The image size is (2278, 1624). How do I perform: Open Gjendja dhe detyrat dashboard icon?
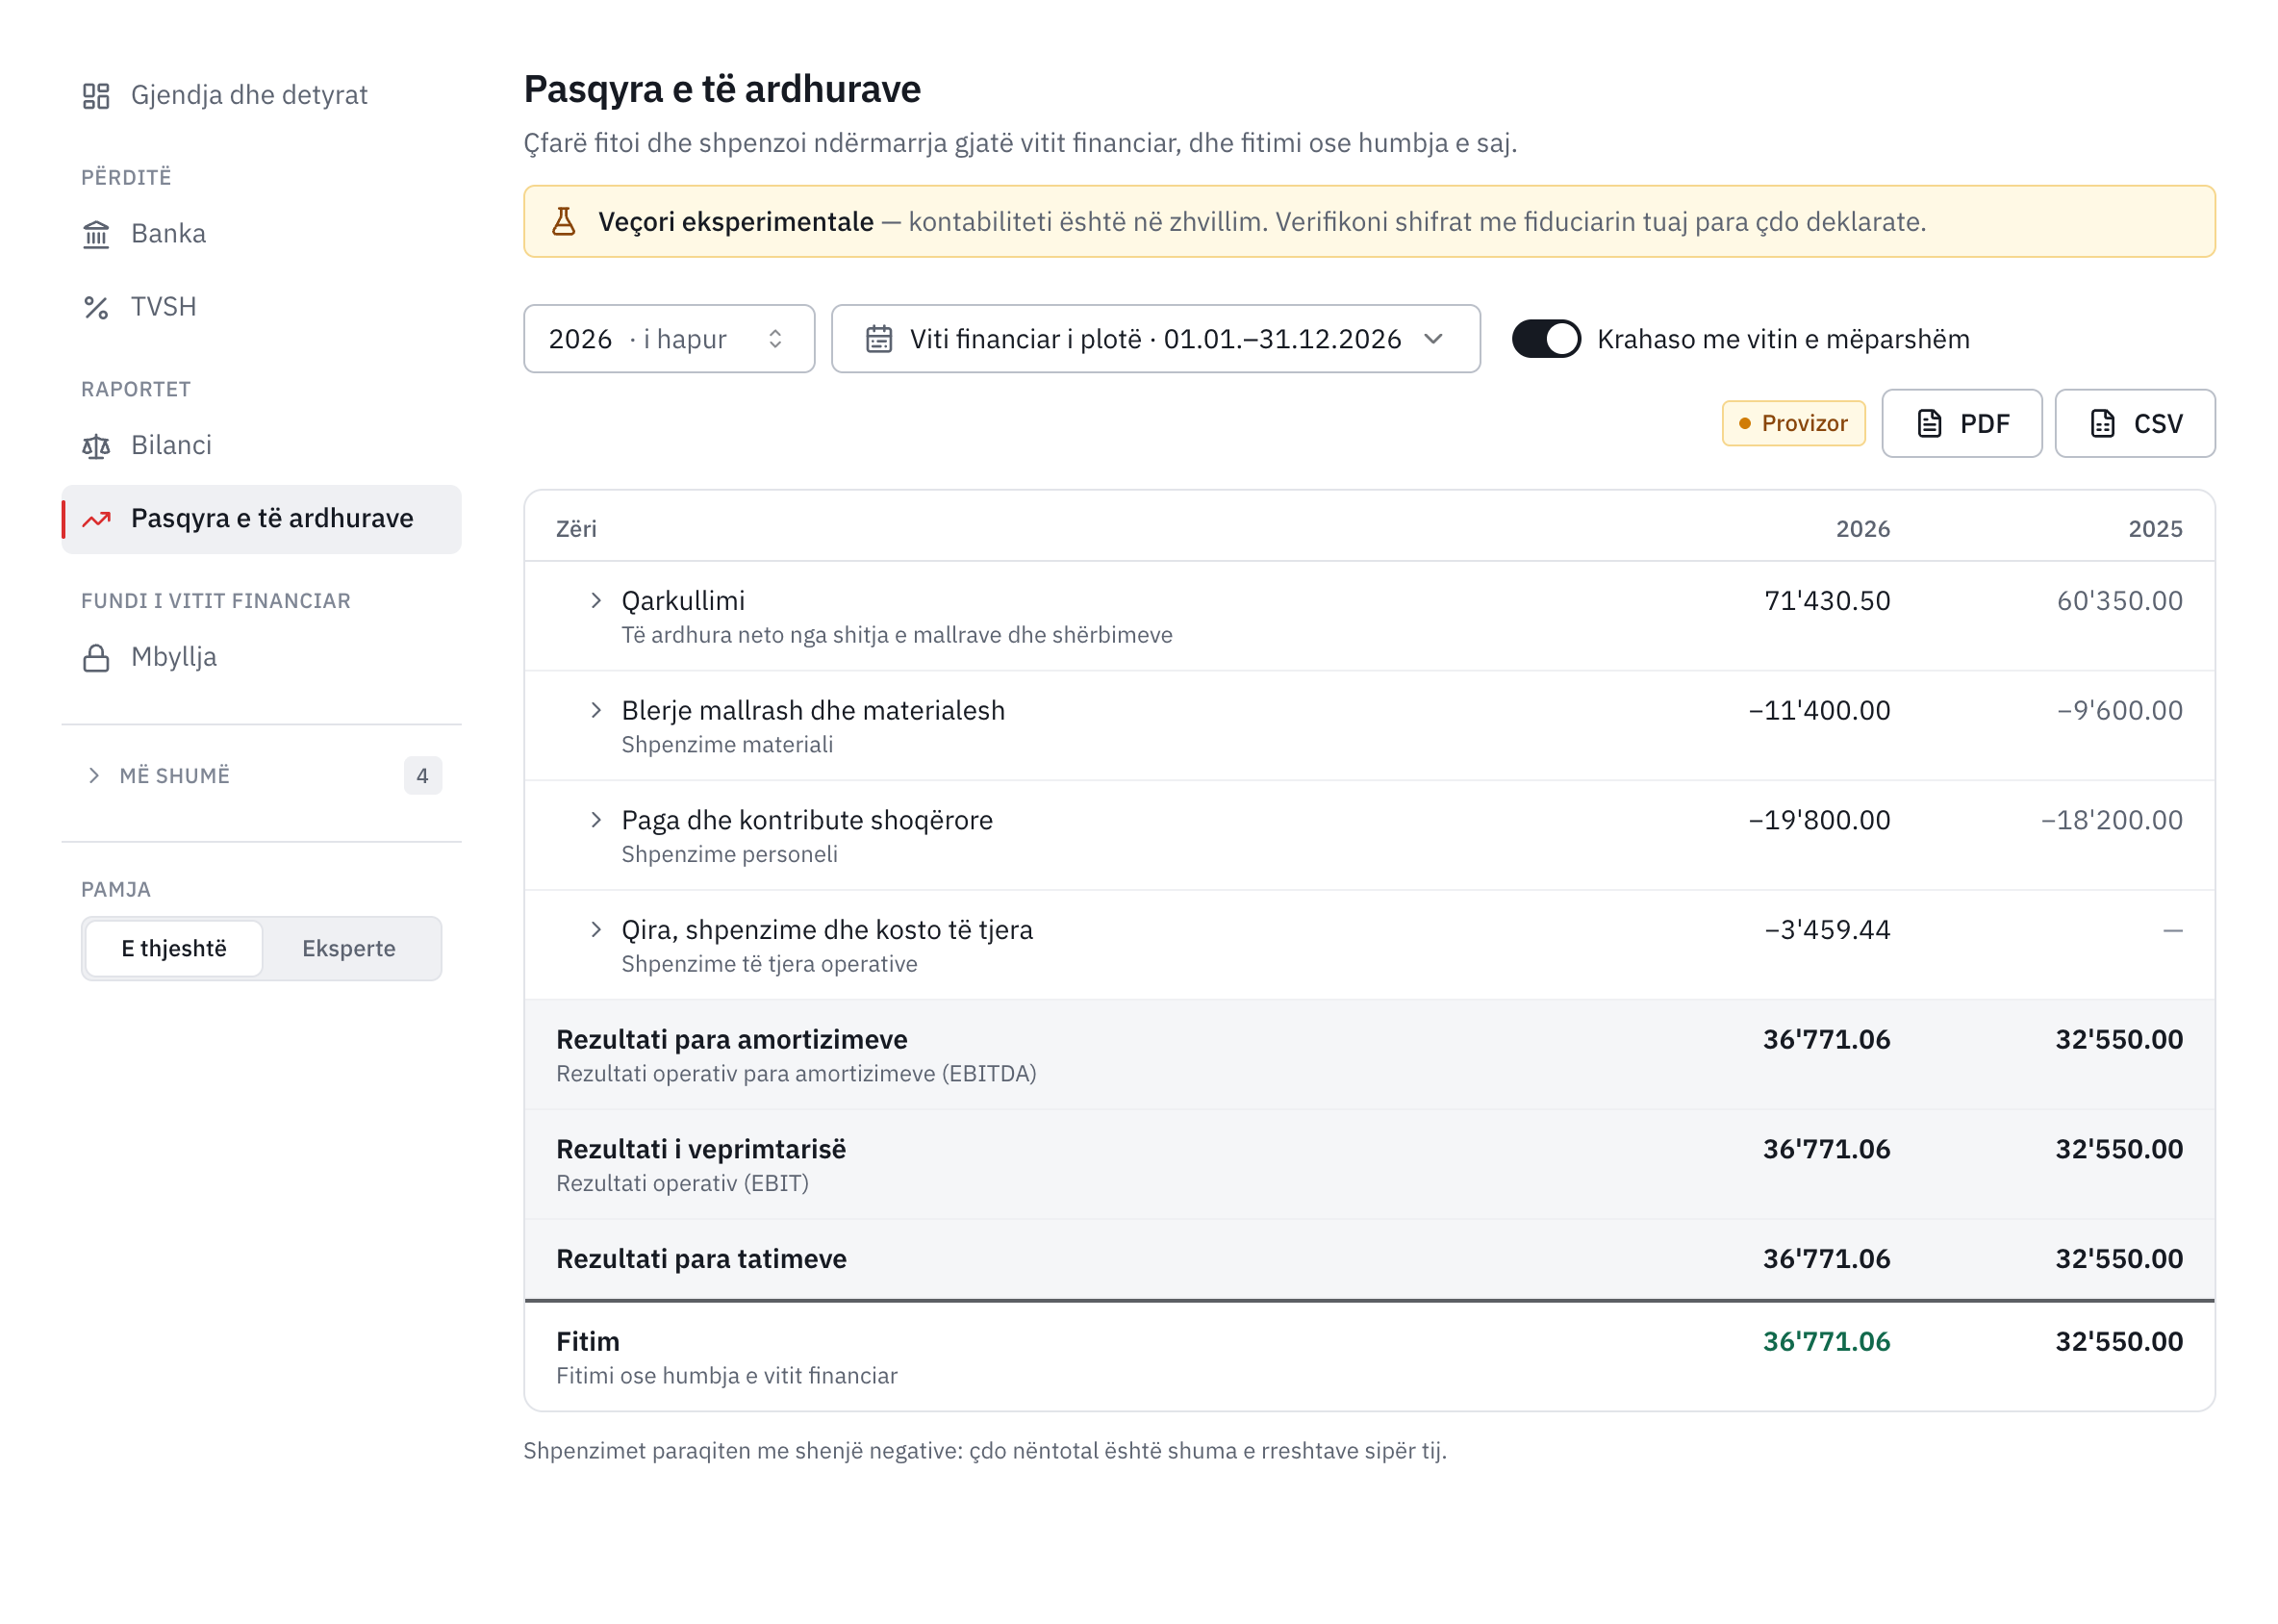pos(96,95)
